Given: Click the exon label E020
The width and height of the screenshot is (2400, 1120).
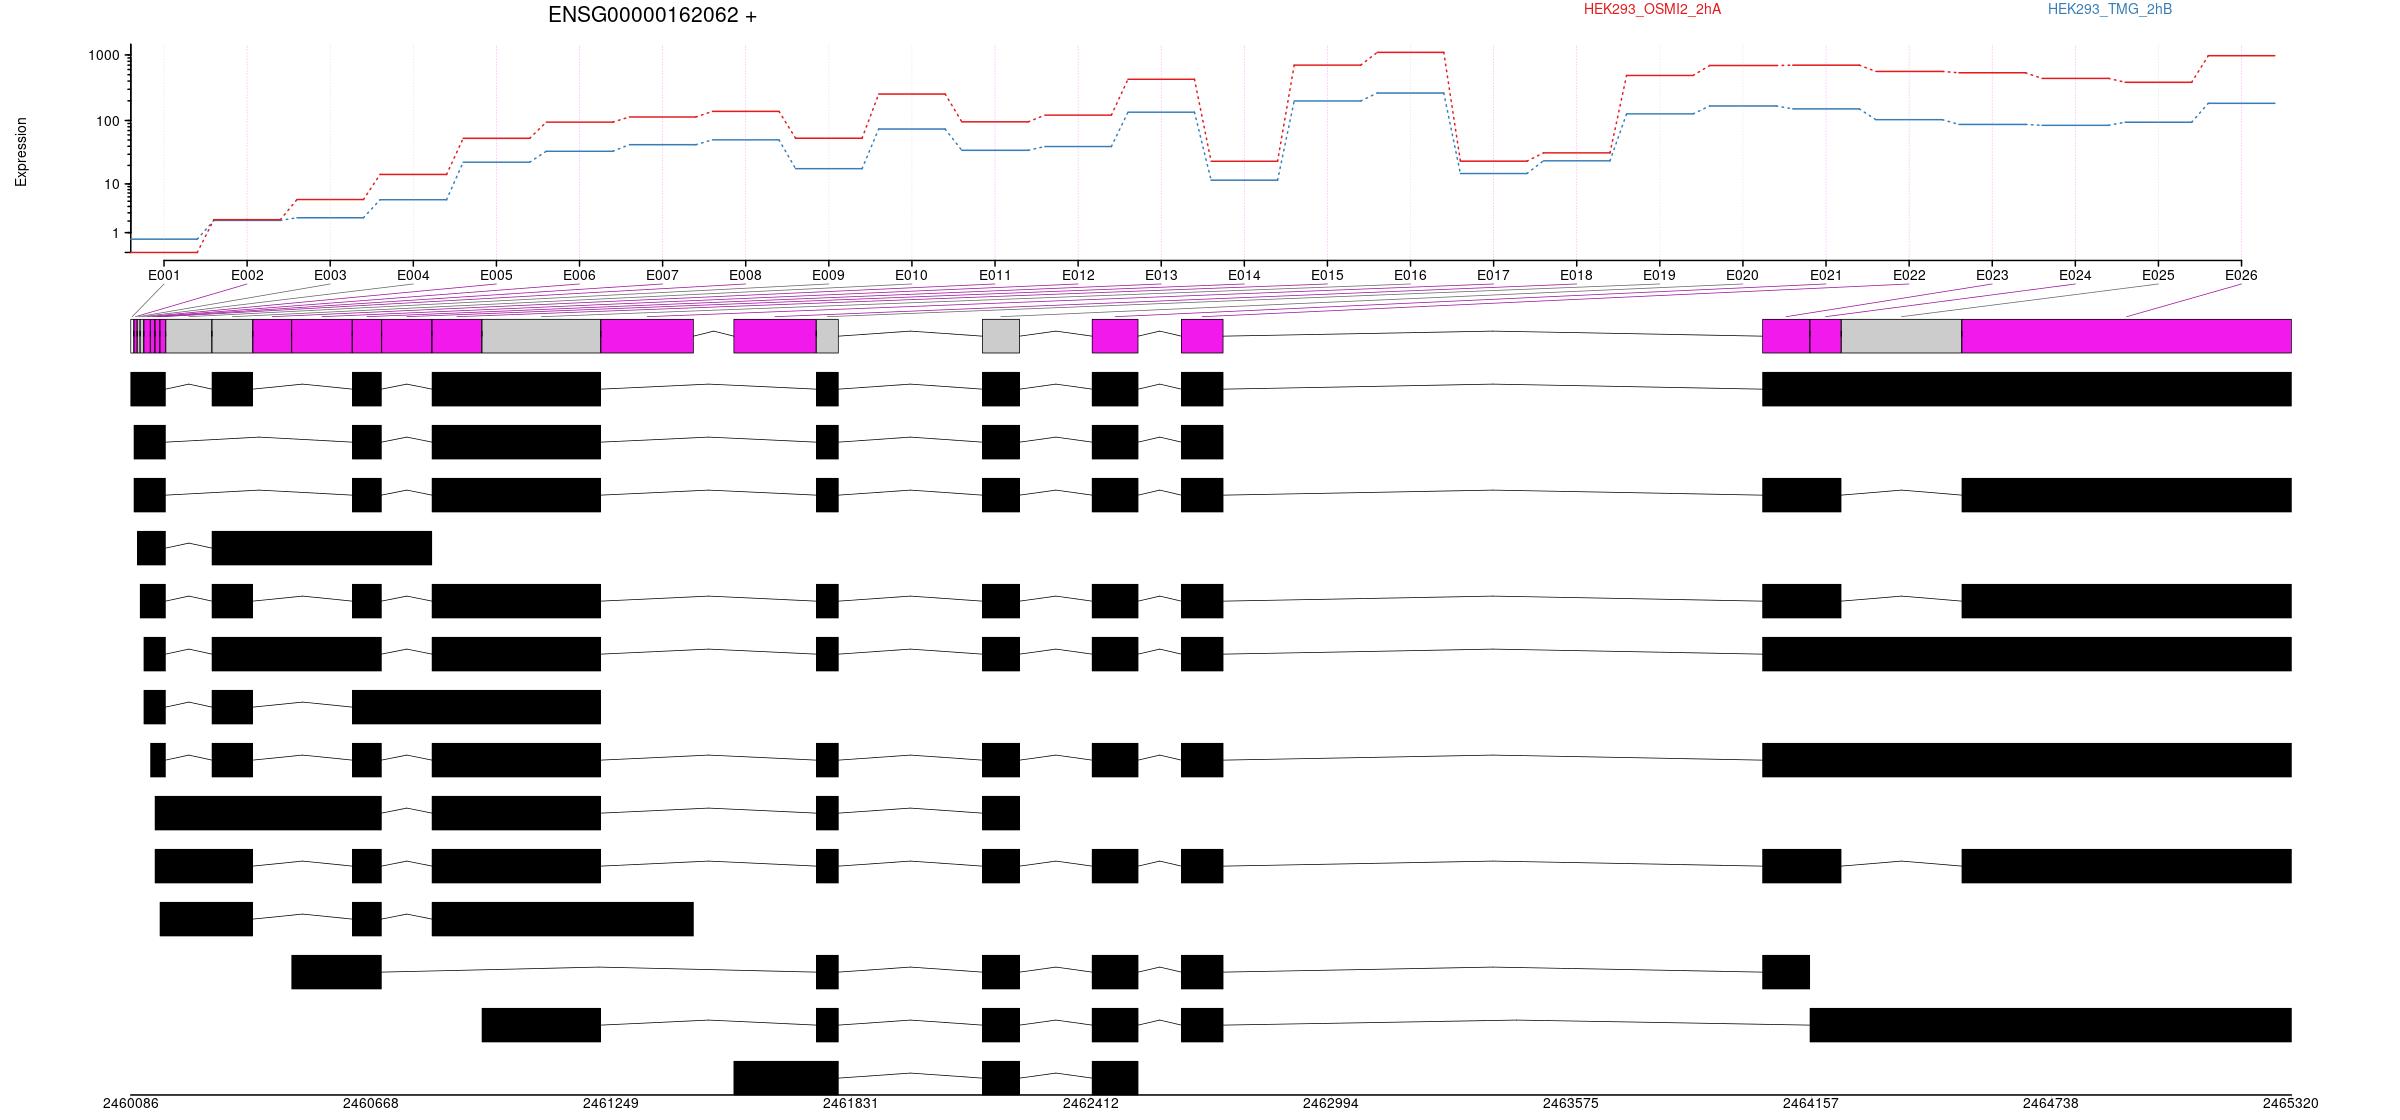Looking at the screenshot, I should point(1742,275).
